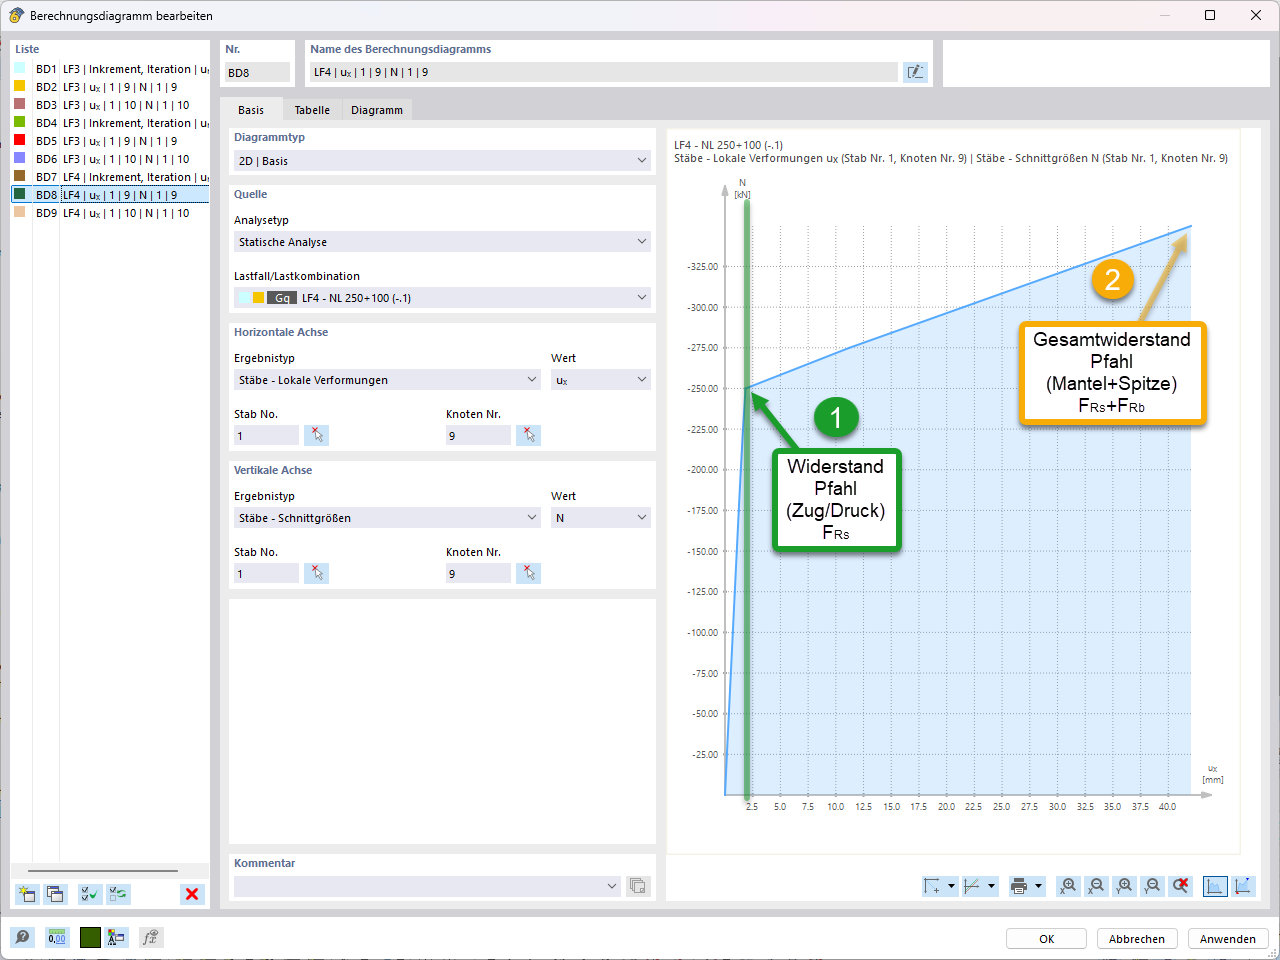Open the horizontal axis Wert dropdown ux
Image resolution: width=1280 pixels, height=960 pixels.
[601, 380]
